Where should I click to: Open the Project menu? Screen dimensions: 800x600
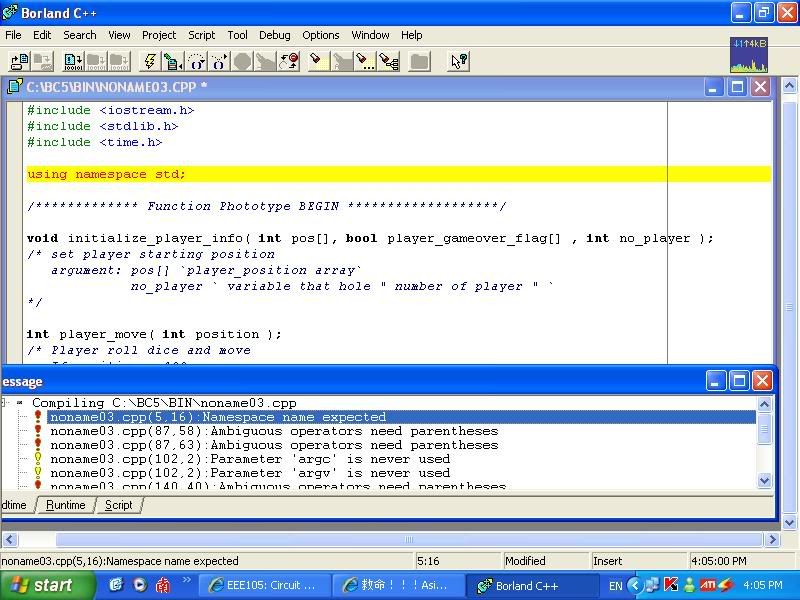[159, 35]
